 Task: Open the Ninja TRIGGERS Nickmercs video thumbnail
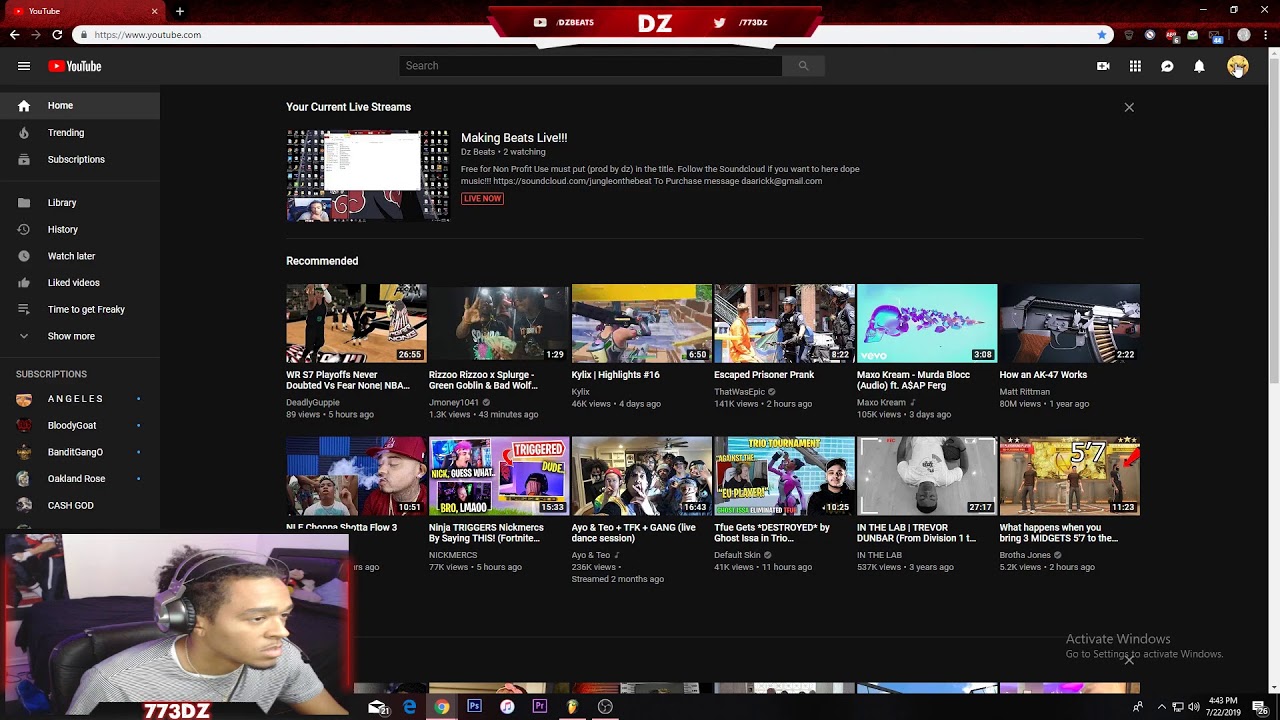pyautogui.click(x=499, y=476)
